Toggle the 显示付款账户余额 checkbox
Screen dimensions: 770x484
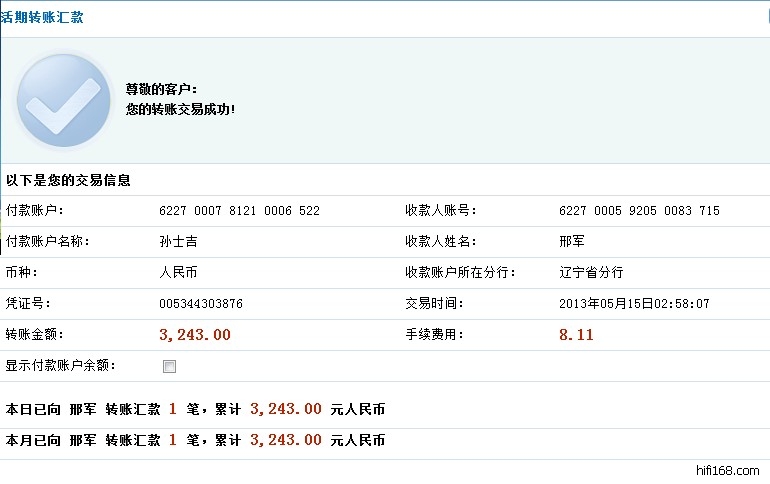[169, 366]
